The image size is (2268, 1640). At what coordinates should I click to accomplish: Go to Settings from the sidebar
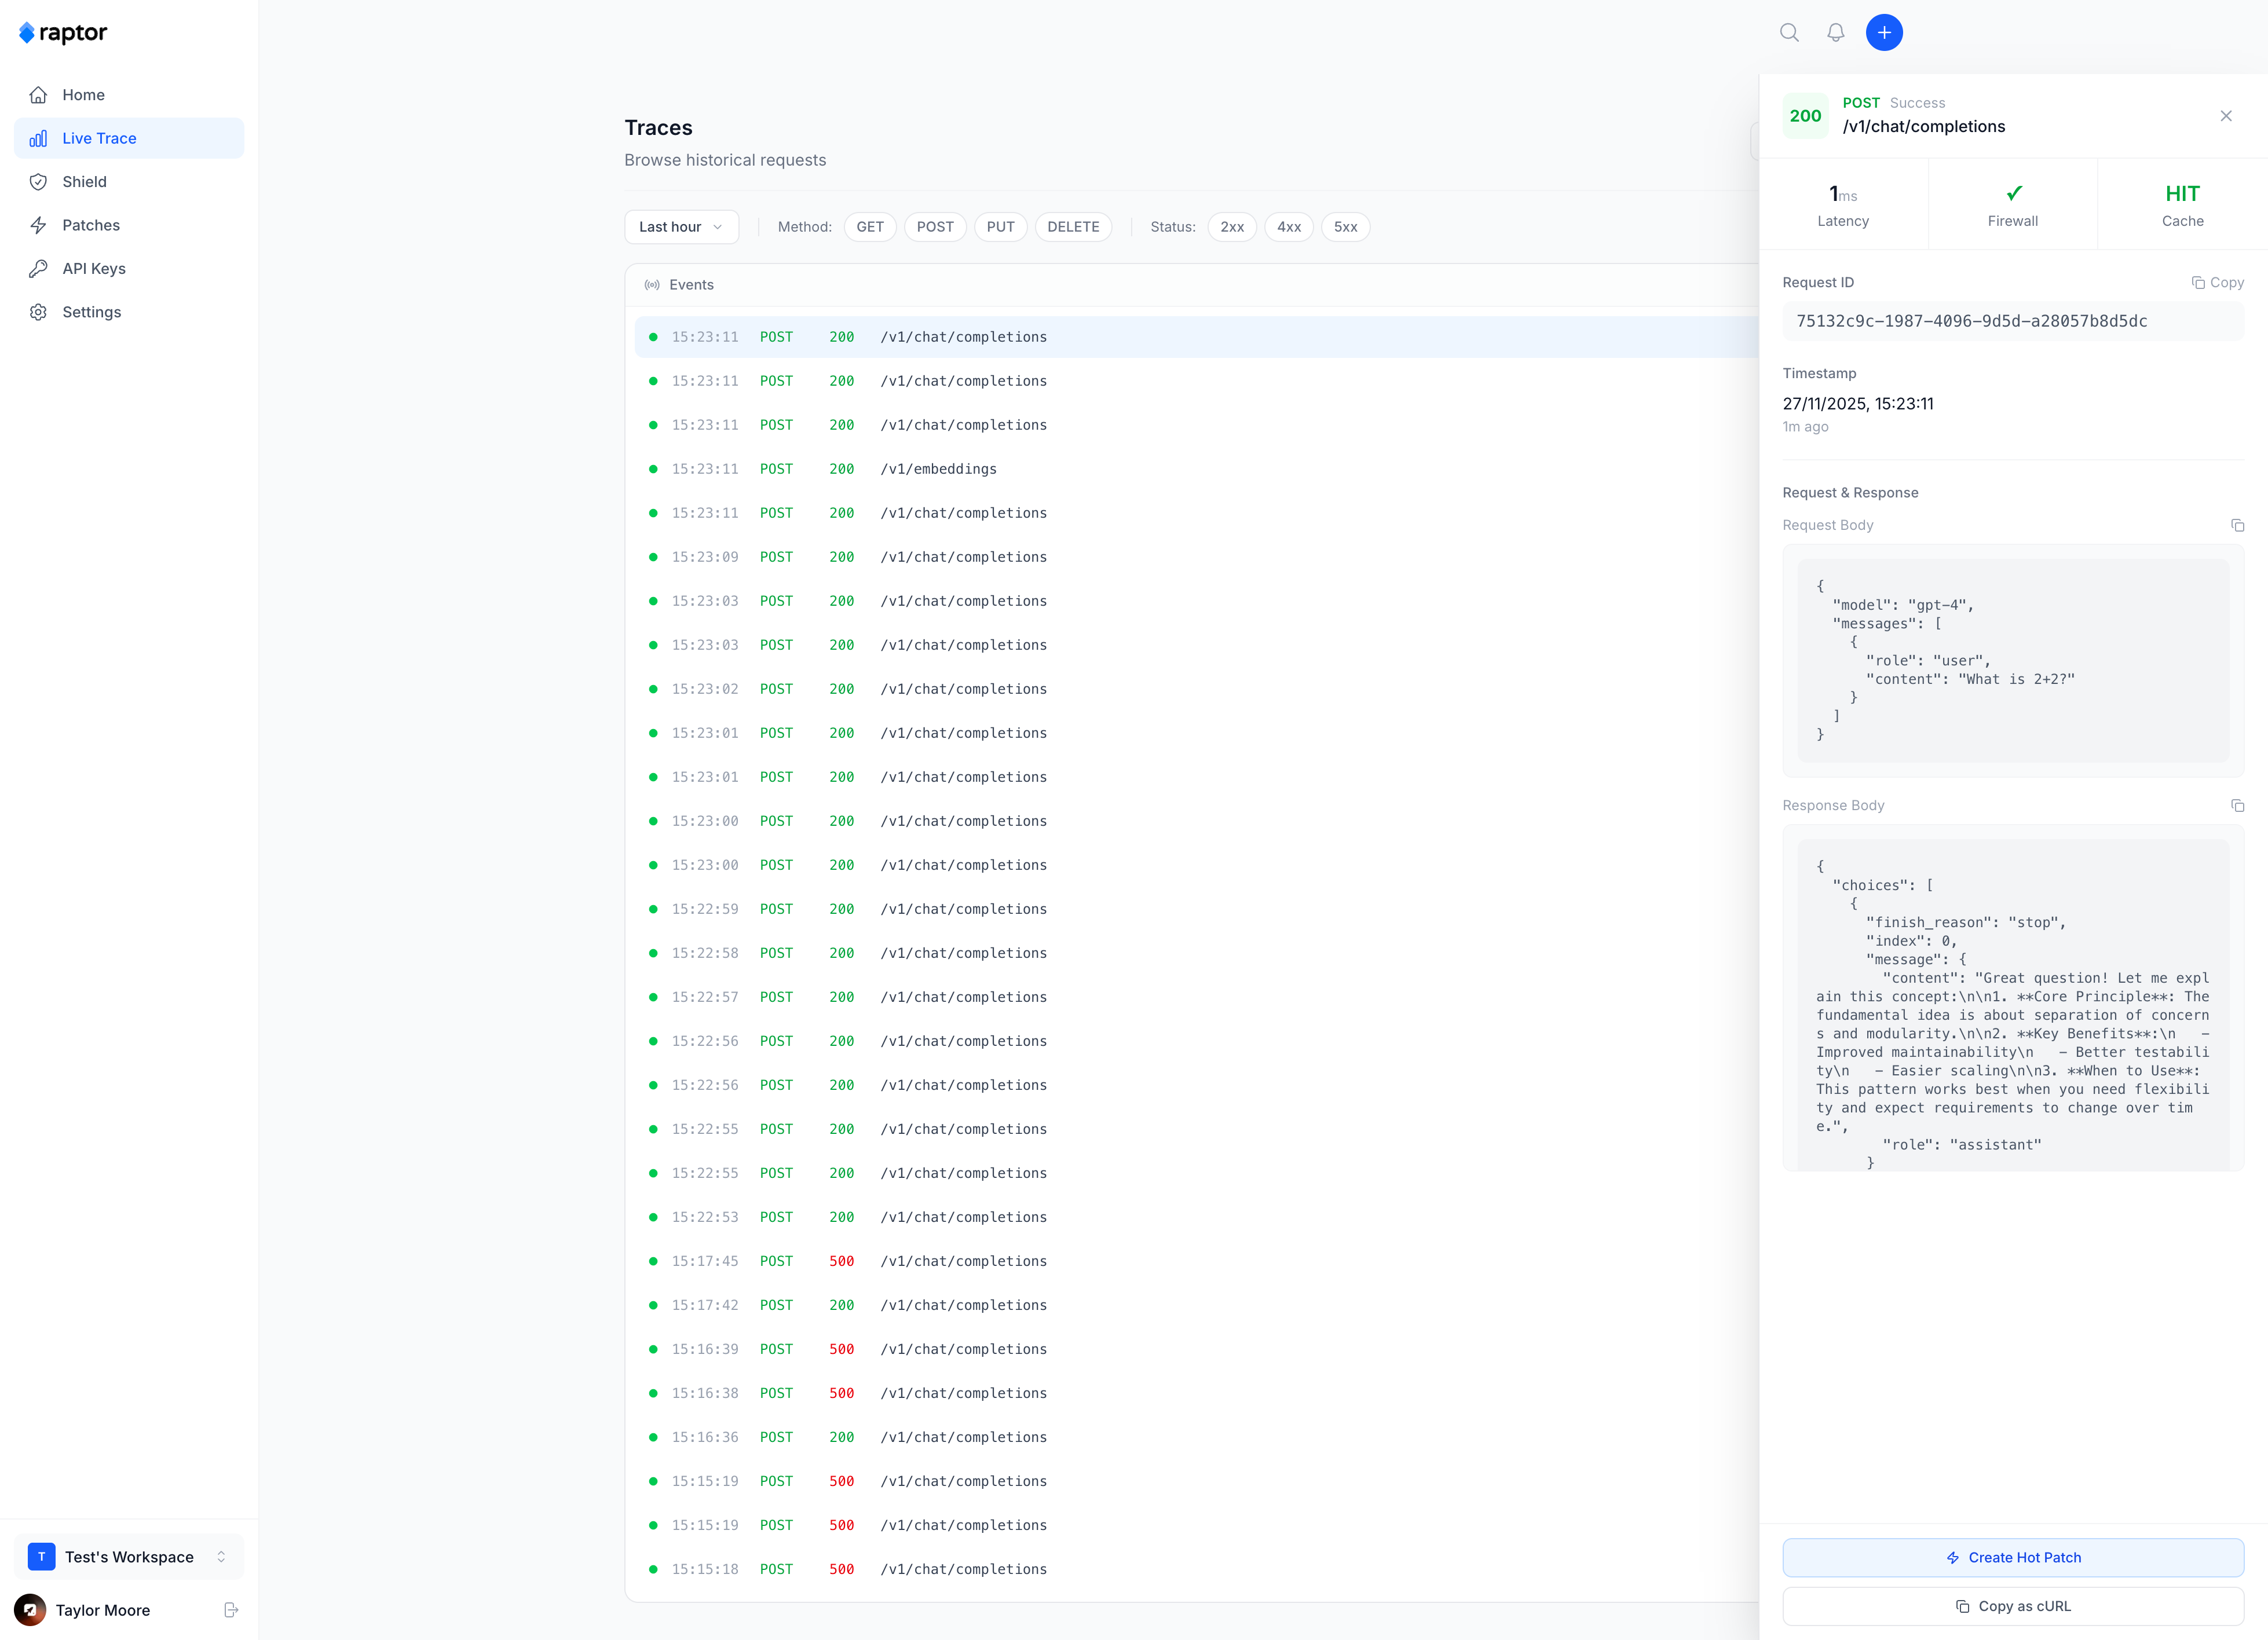coord(92,311)
